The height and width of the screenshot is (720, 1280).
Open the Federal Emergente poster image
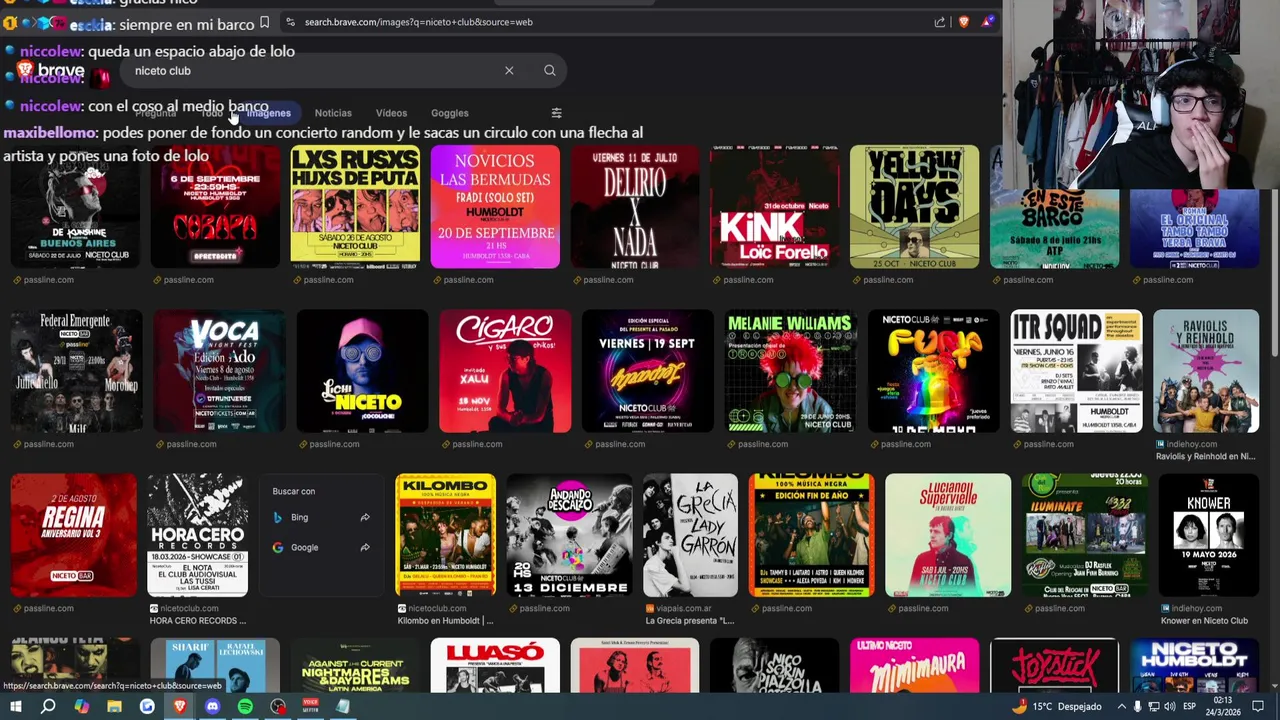click(x=76, y=371)
